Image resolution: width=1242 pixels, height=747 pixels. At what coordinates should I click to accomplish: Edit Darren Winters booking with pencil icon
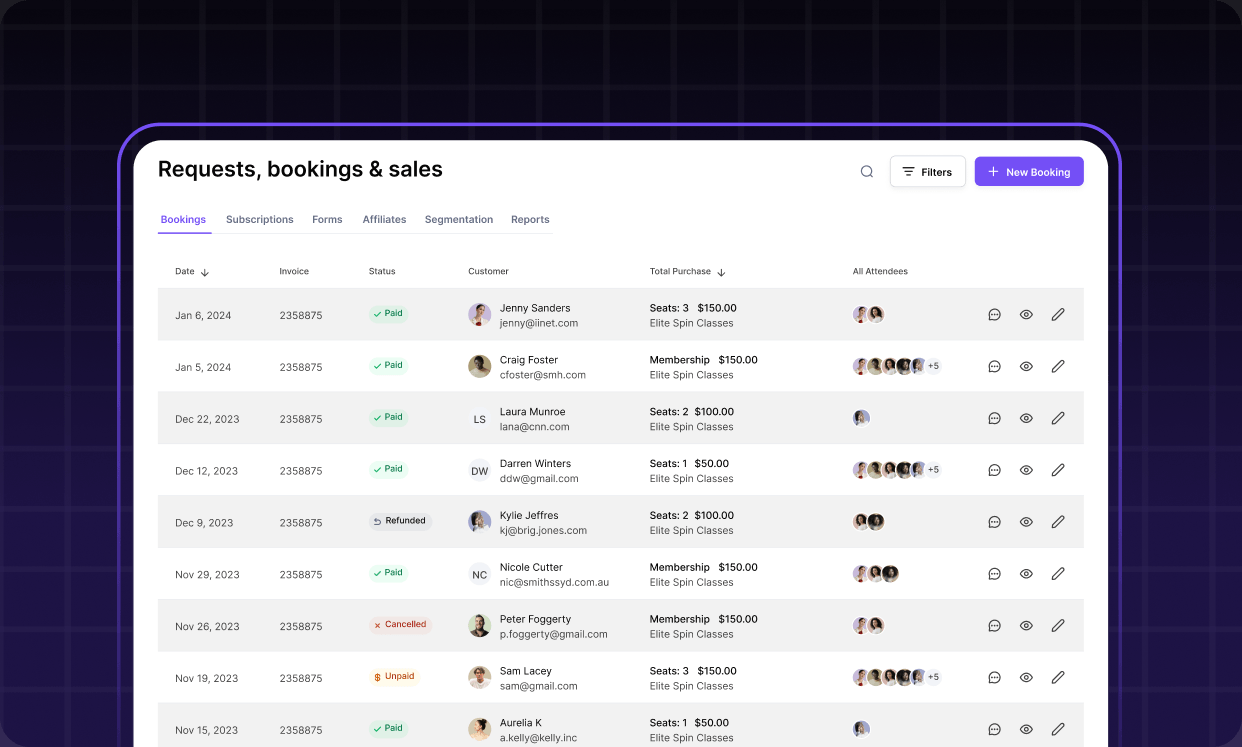coord(1058,470)
